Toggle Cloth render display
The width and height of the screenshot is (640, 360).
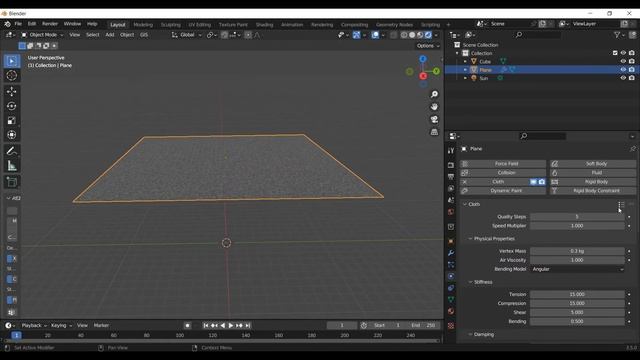click(542, 182)
